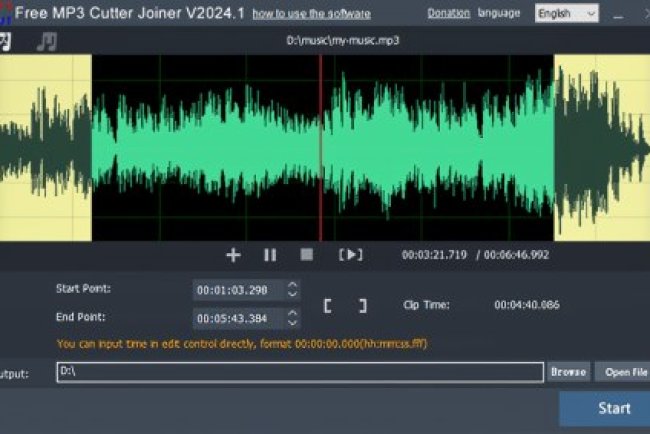
Task: Click the plus icon to add a file
Action: tap(233, 255)
